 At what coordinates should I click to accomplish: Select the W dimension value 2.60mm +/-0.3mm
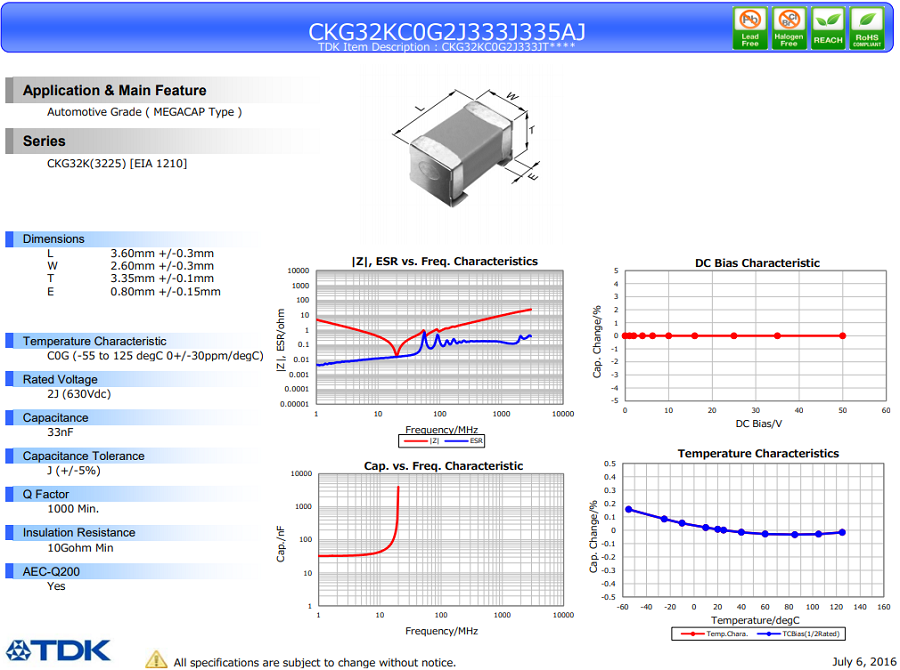click(162, 266)
